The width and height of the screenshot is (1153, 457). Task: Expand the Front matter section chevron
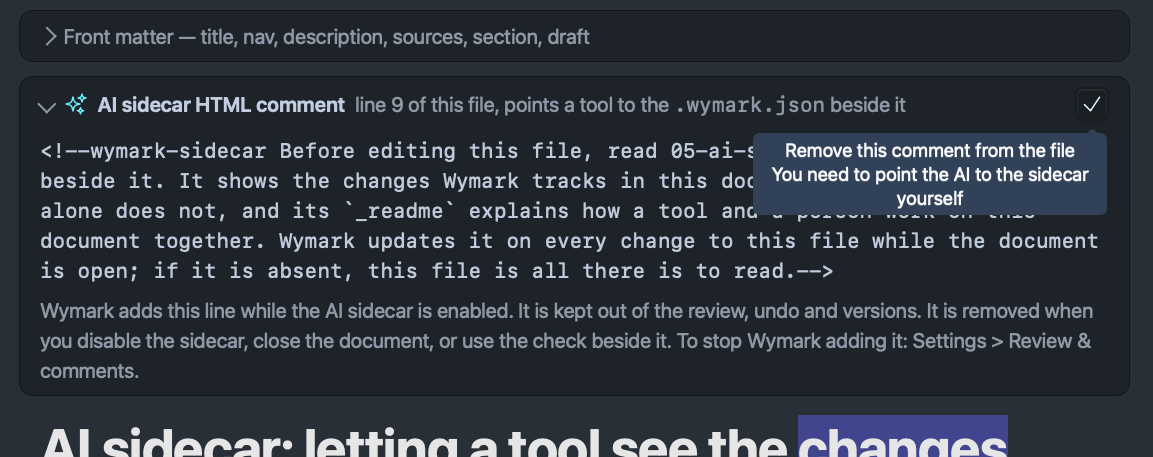click(x=49, y=37)
